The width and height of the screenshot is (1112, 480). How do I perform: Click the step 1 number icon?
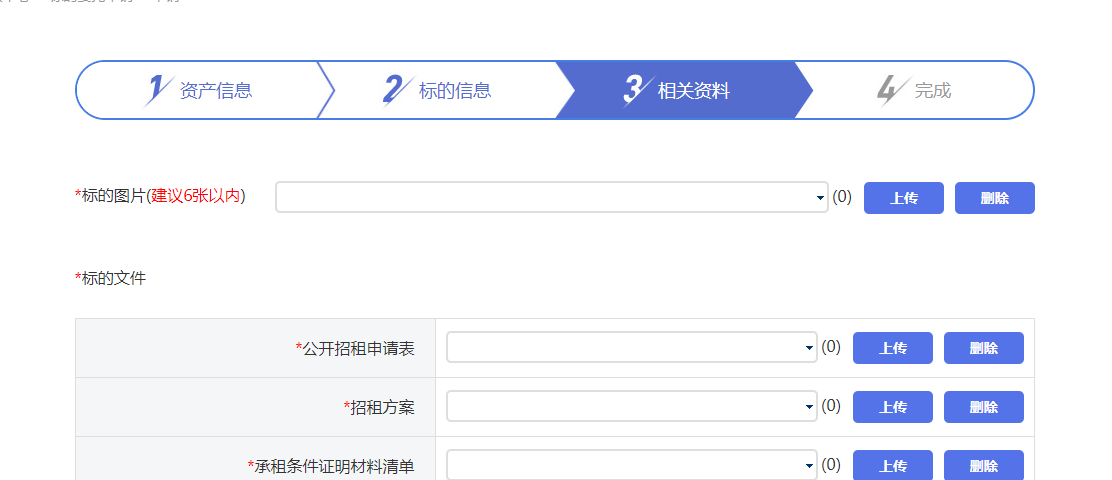[156, 90]
